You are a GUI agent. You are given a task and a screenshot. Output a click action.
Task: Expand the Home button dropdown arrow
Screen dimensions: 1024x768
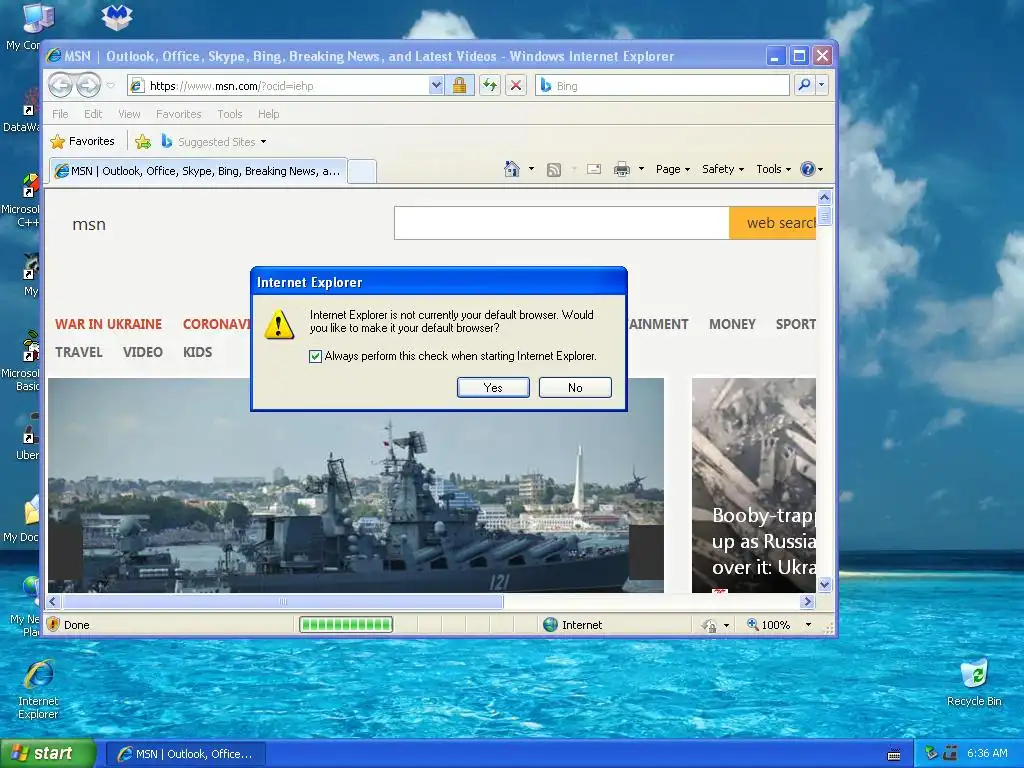531,169
